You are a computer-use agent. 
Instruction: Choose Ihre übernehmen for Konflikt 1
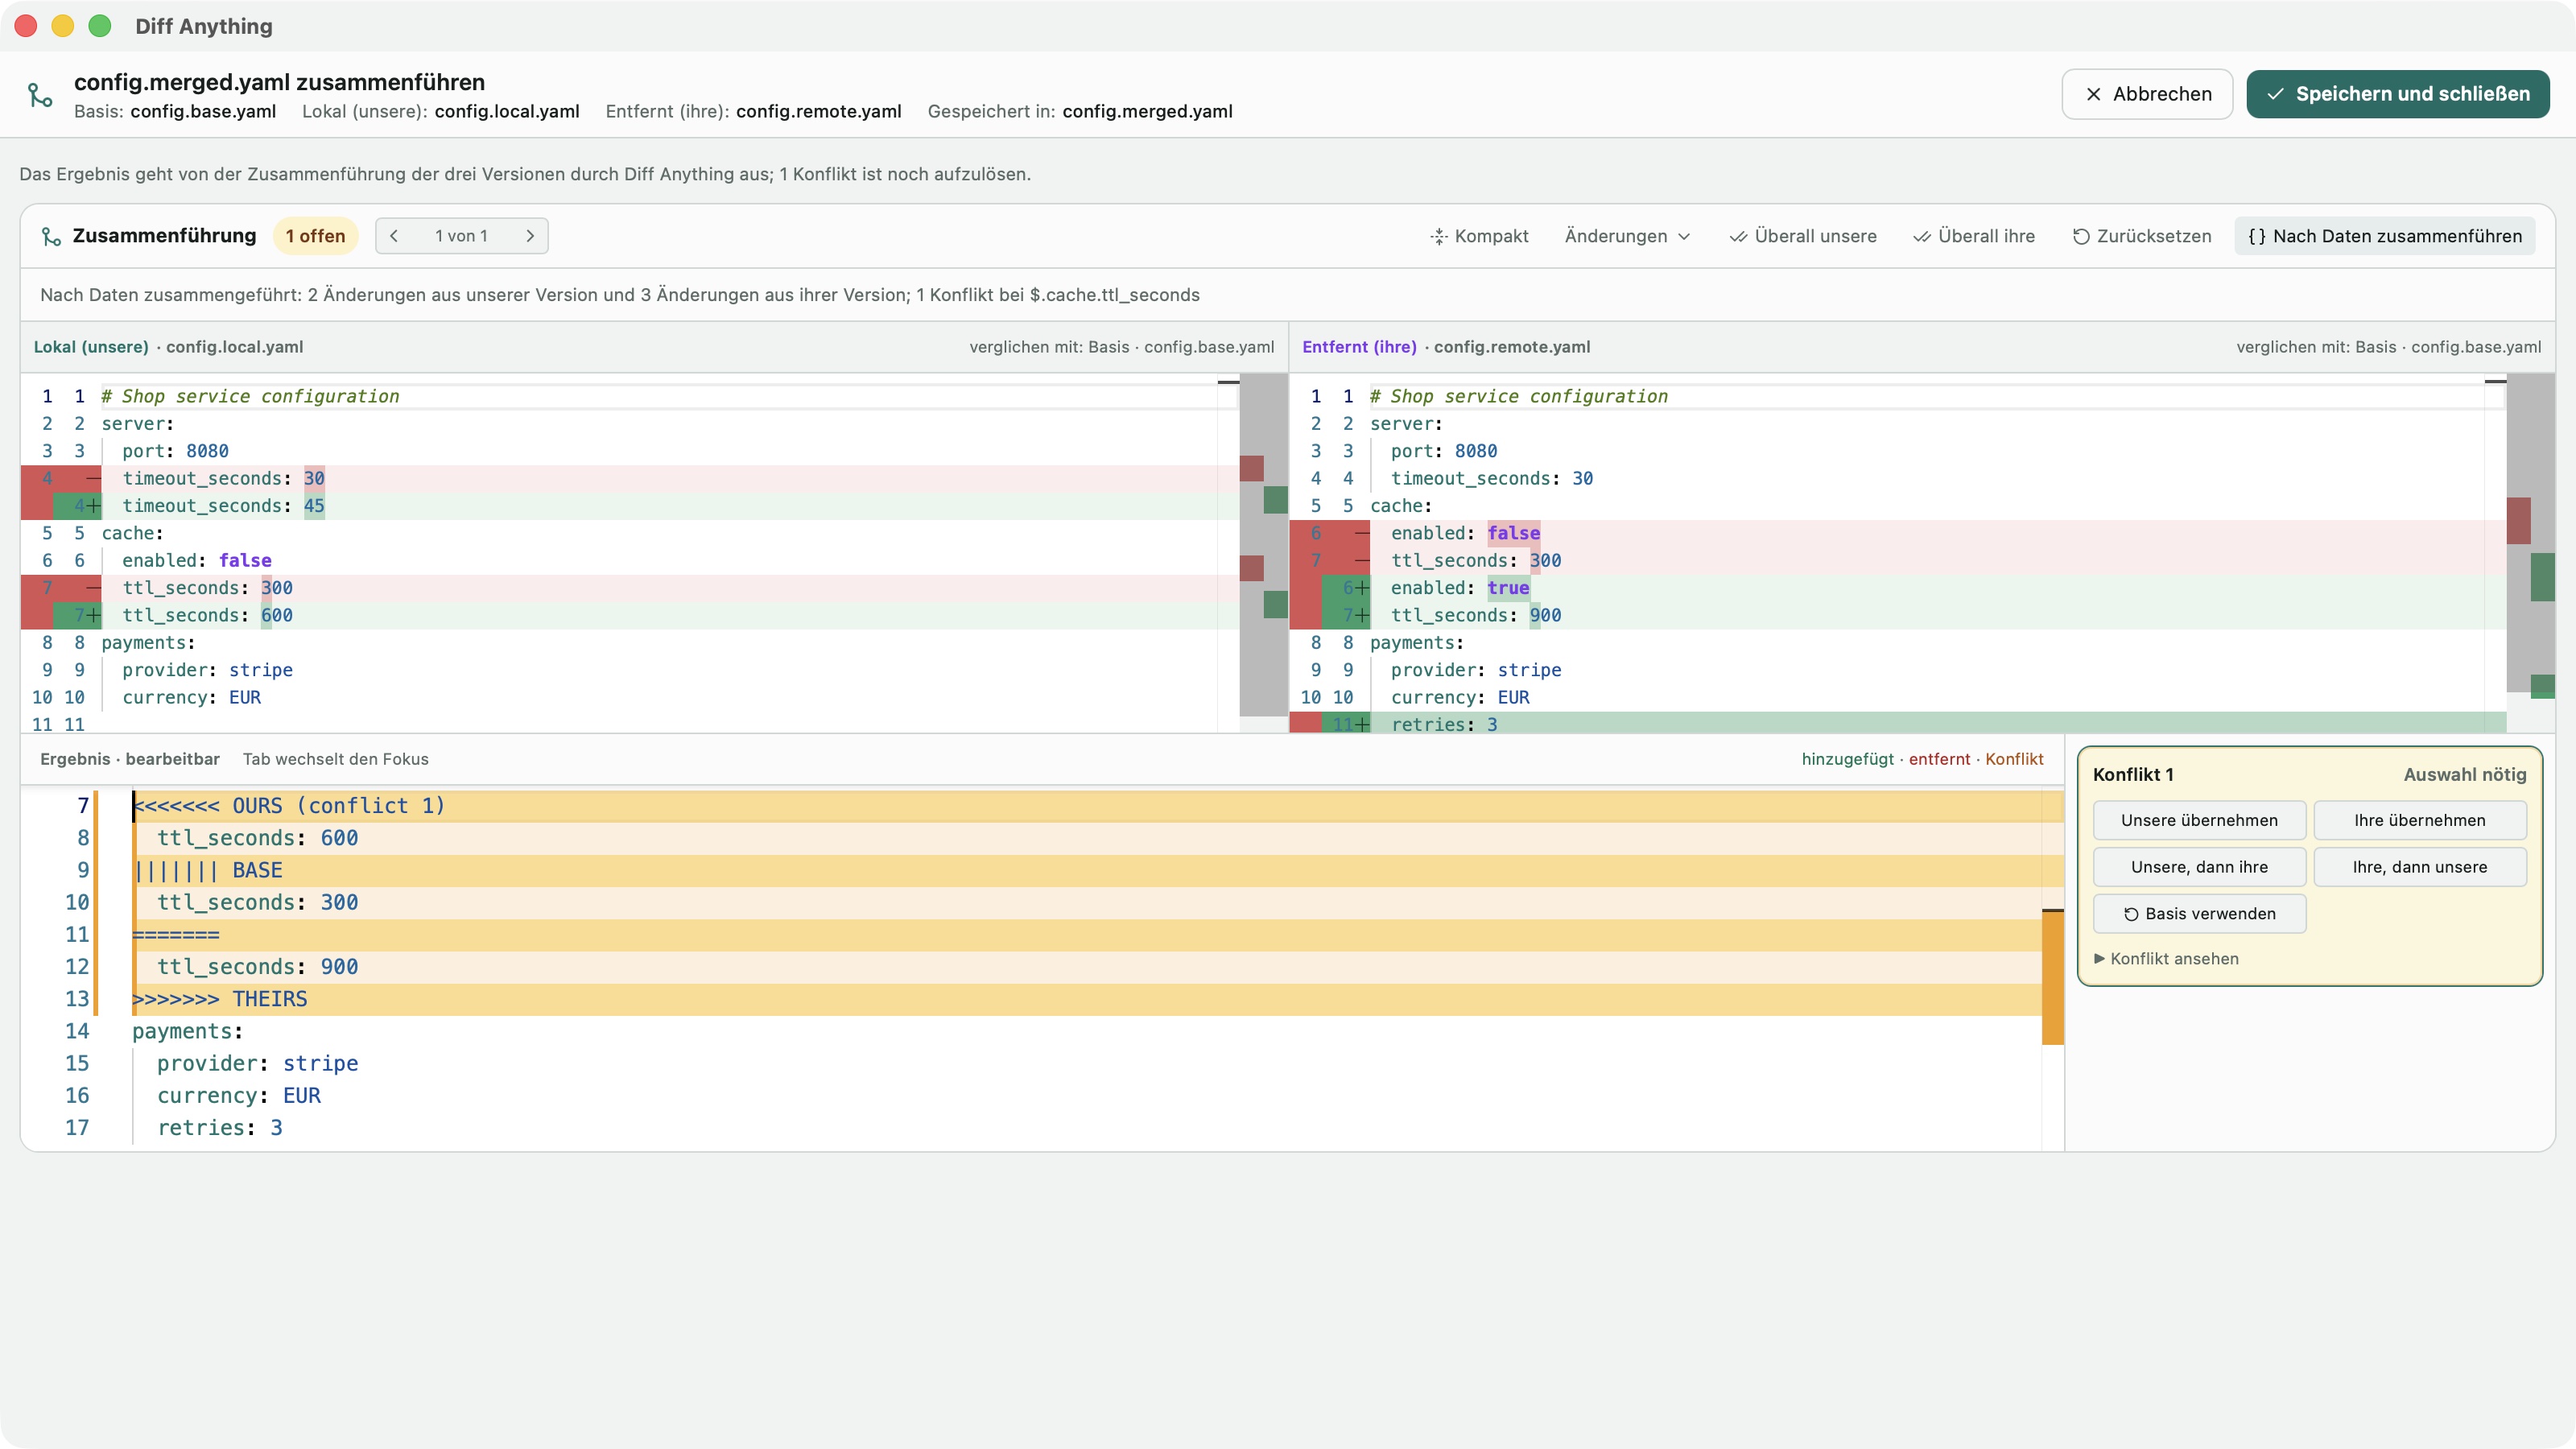(2420, 820)
